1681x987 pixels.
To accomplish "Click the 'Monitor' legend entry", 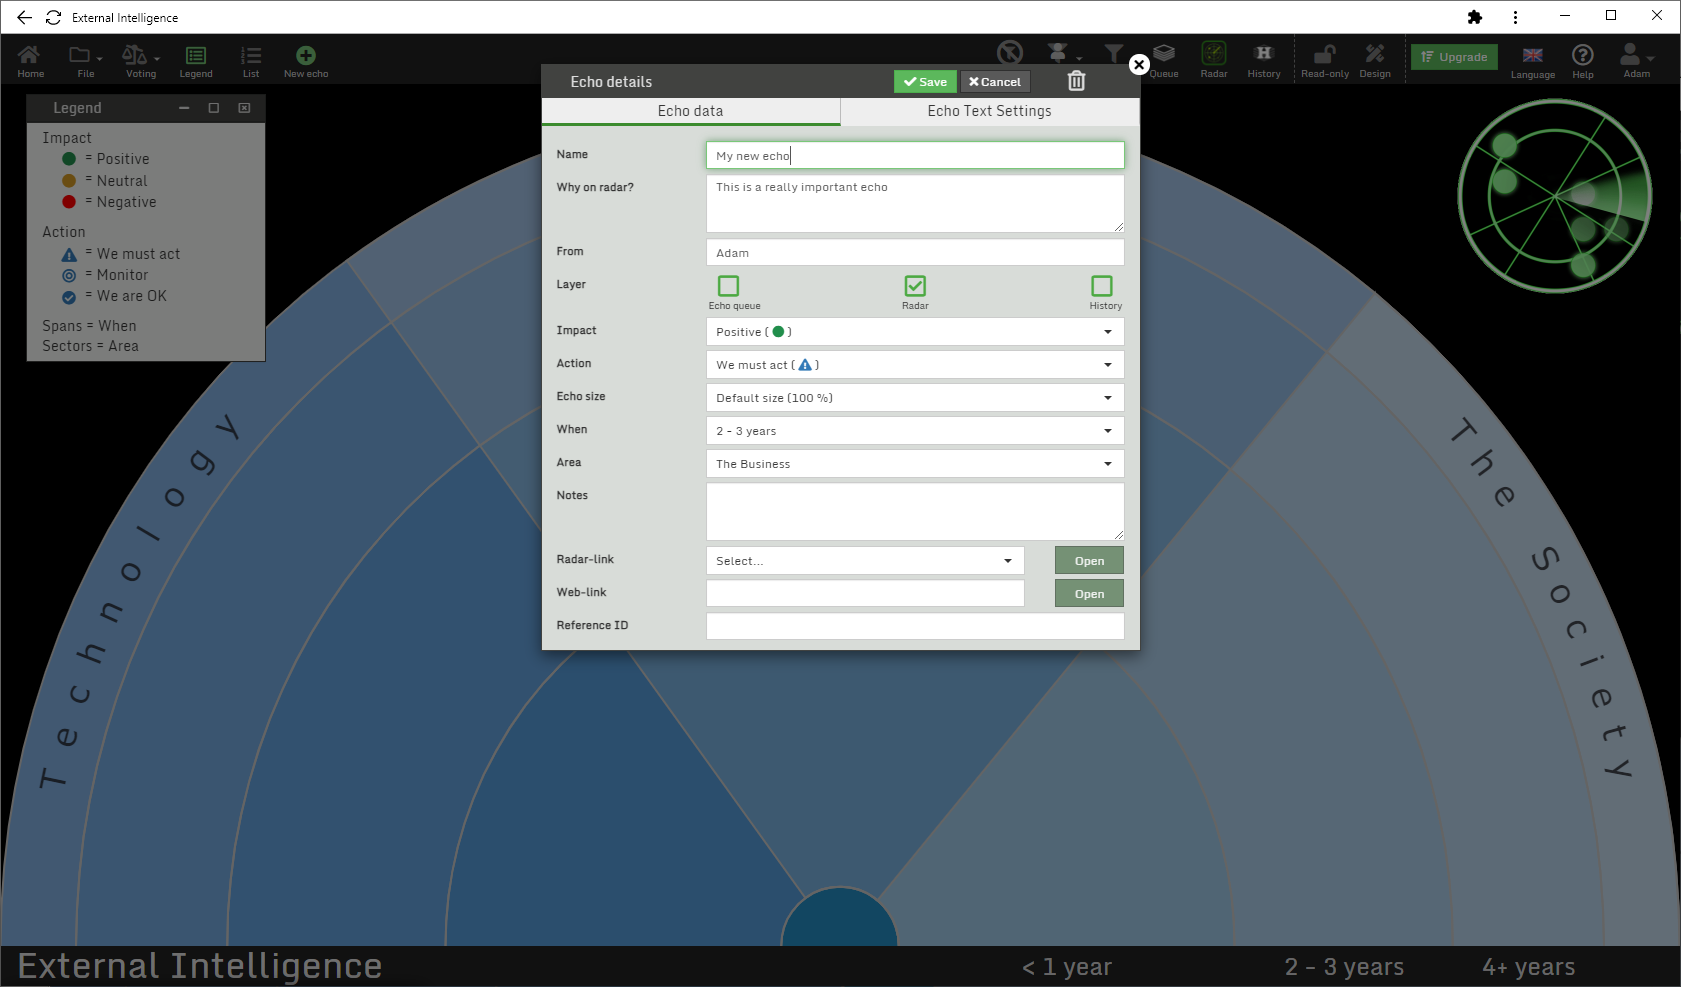I will 105,275.
